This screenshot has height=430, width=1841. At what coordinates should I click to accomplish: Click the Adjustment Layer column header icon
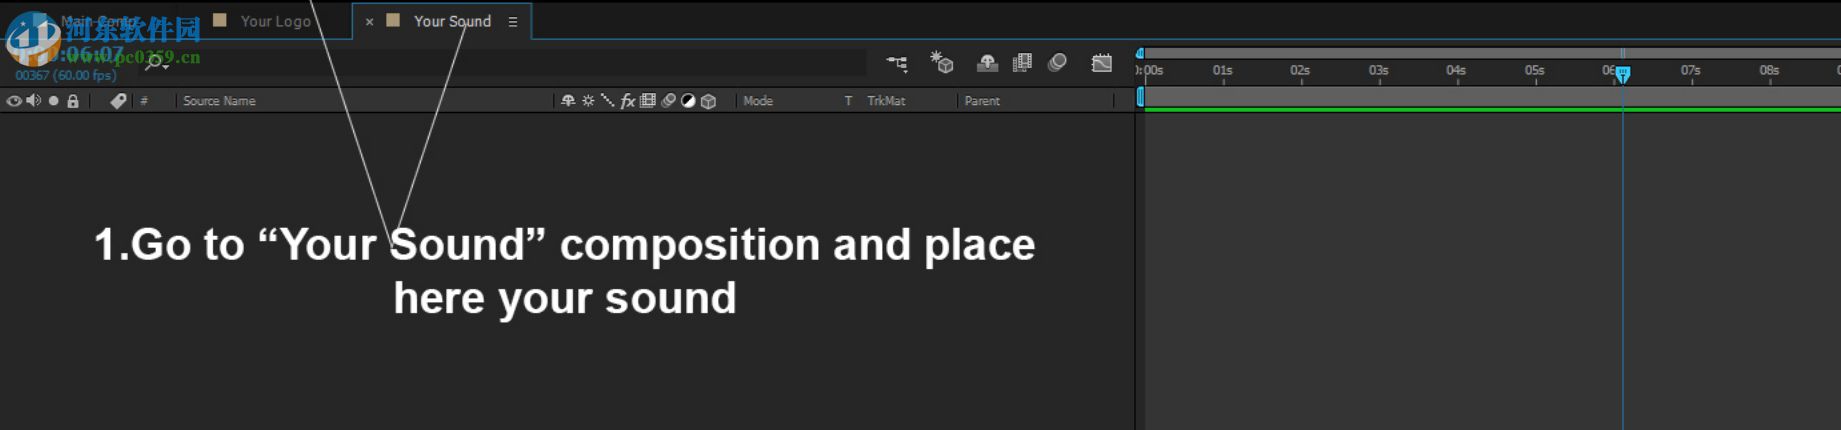pyautogui.click(x=688, y=101)
